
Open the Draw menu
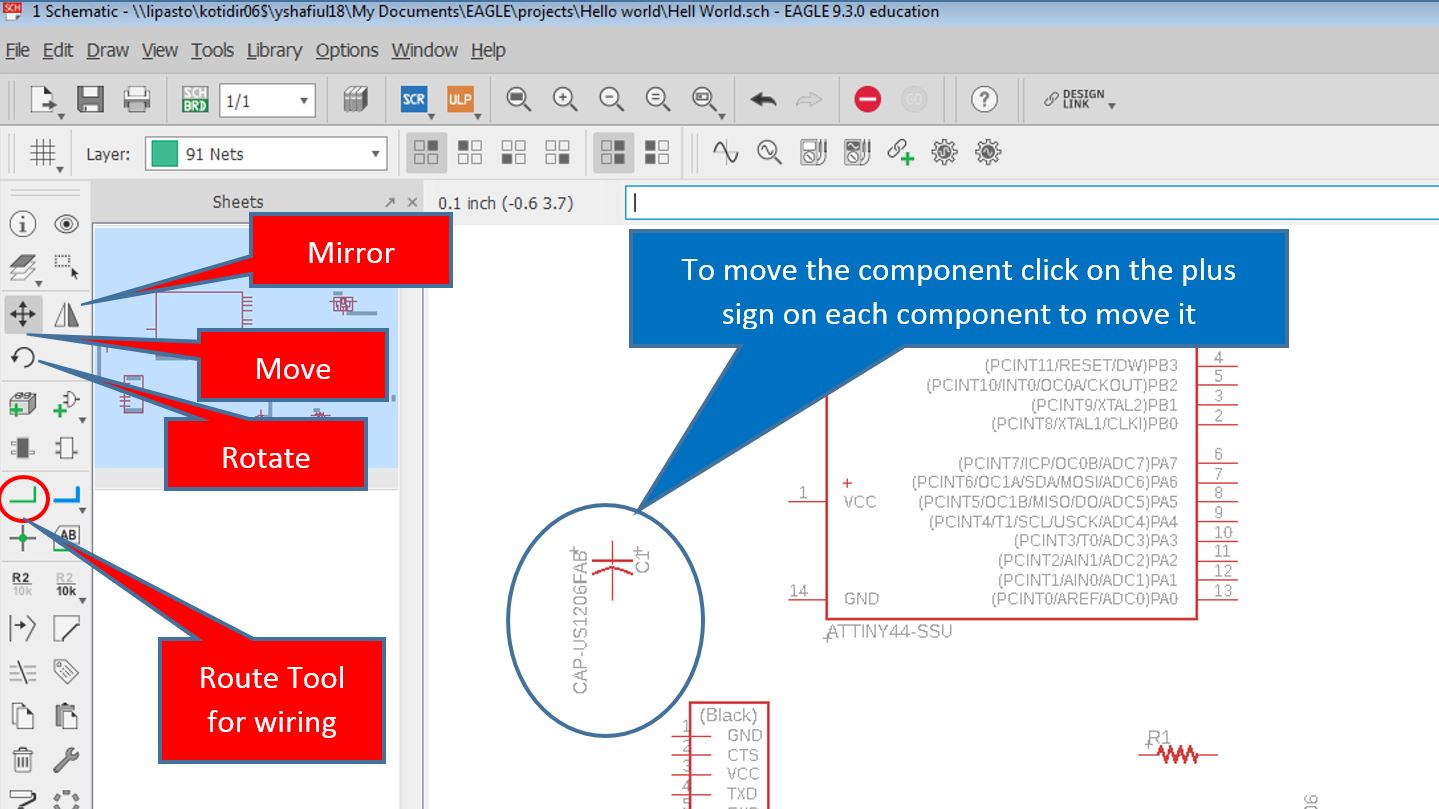108,50
